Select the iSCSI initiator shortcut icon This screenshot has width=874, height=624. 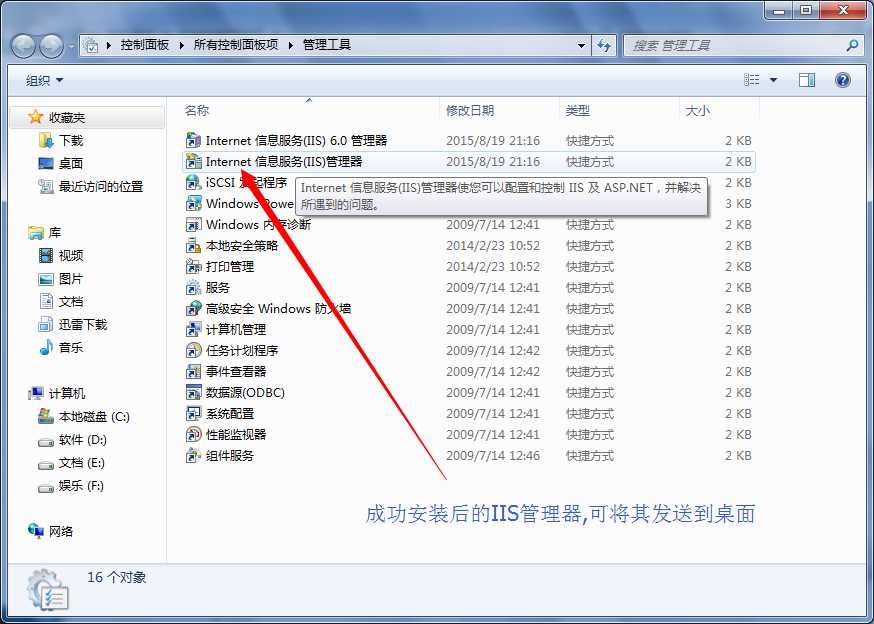(x=193, y=182)
